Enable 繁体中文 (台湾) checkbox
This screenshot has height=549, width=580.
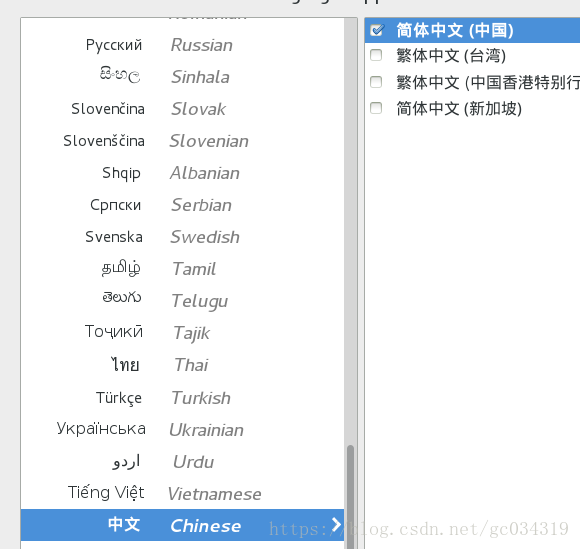pos(376,55)
